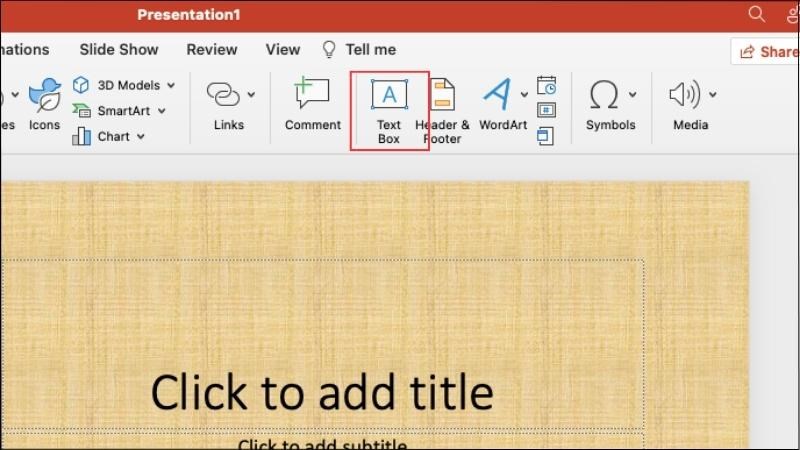
Task: Open the Review tab
Action: 212,49
